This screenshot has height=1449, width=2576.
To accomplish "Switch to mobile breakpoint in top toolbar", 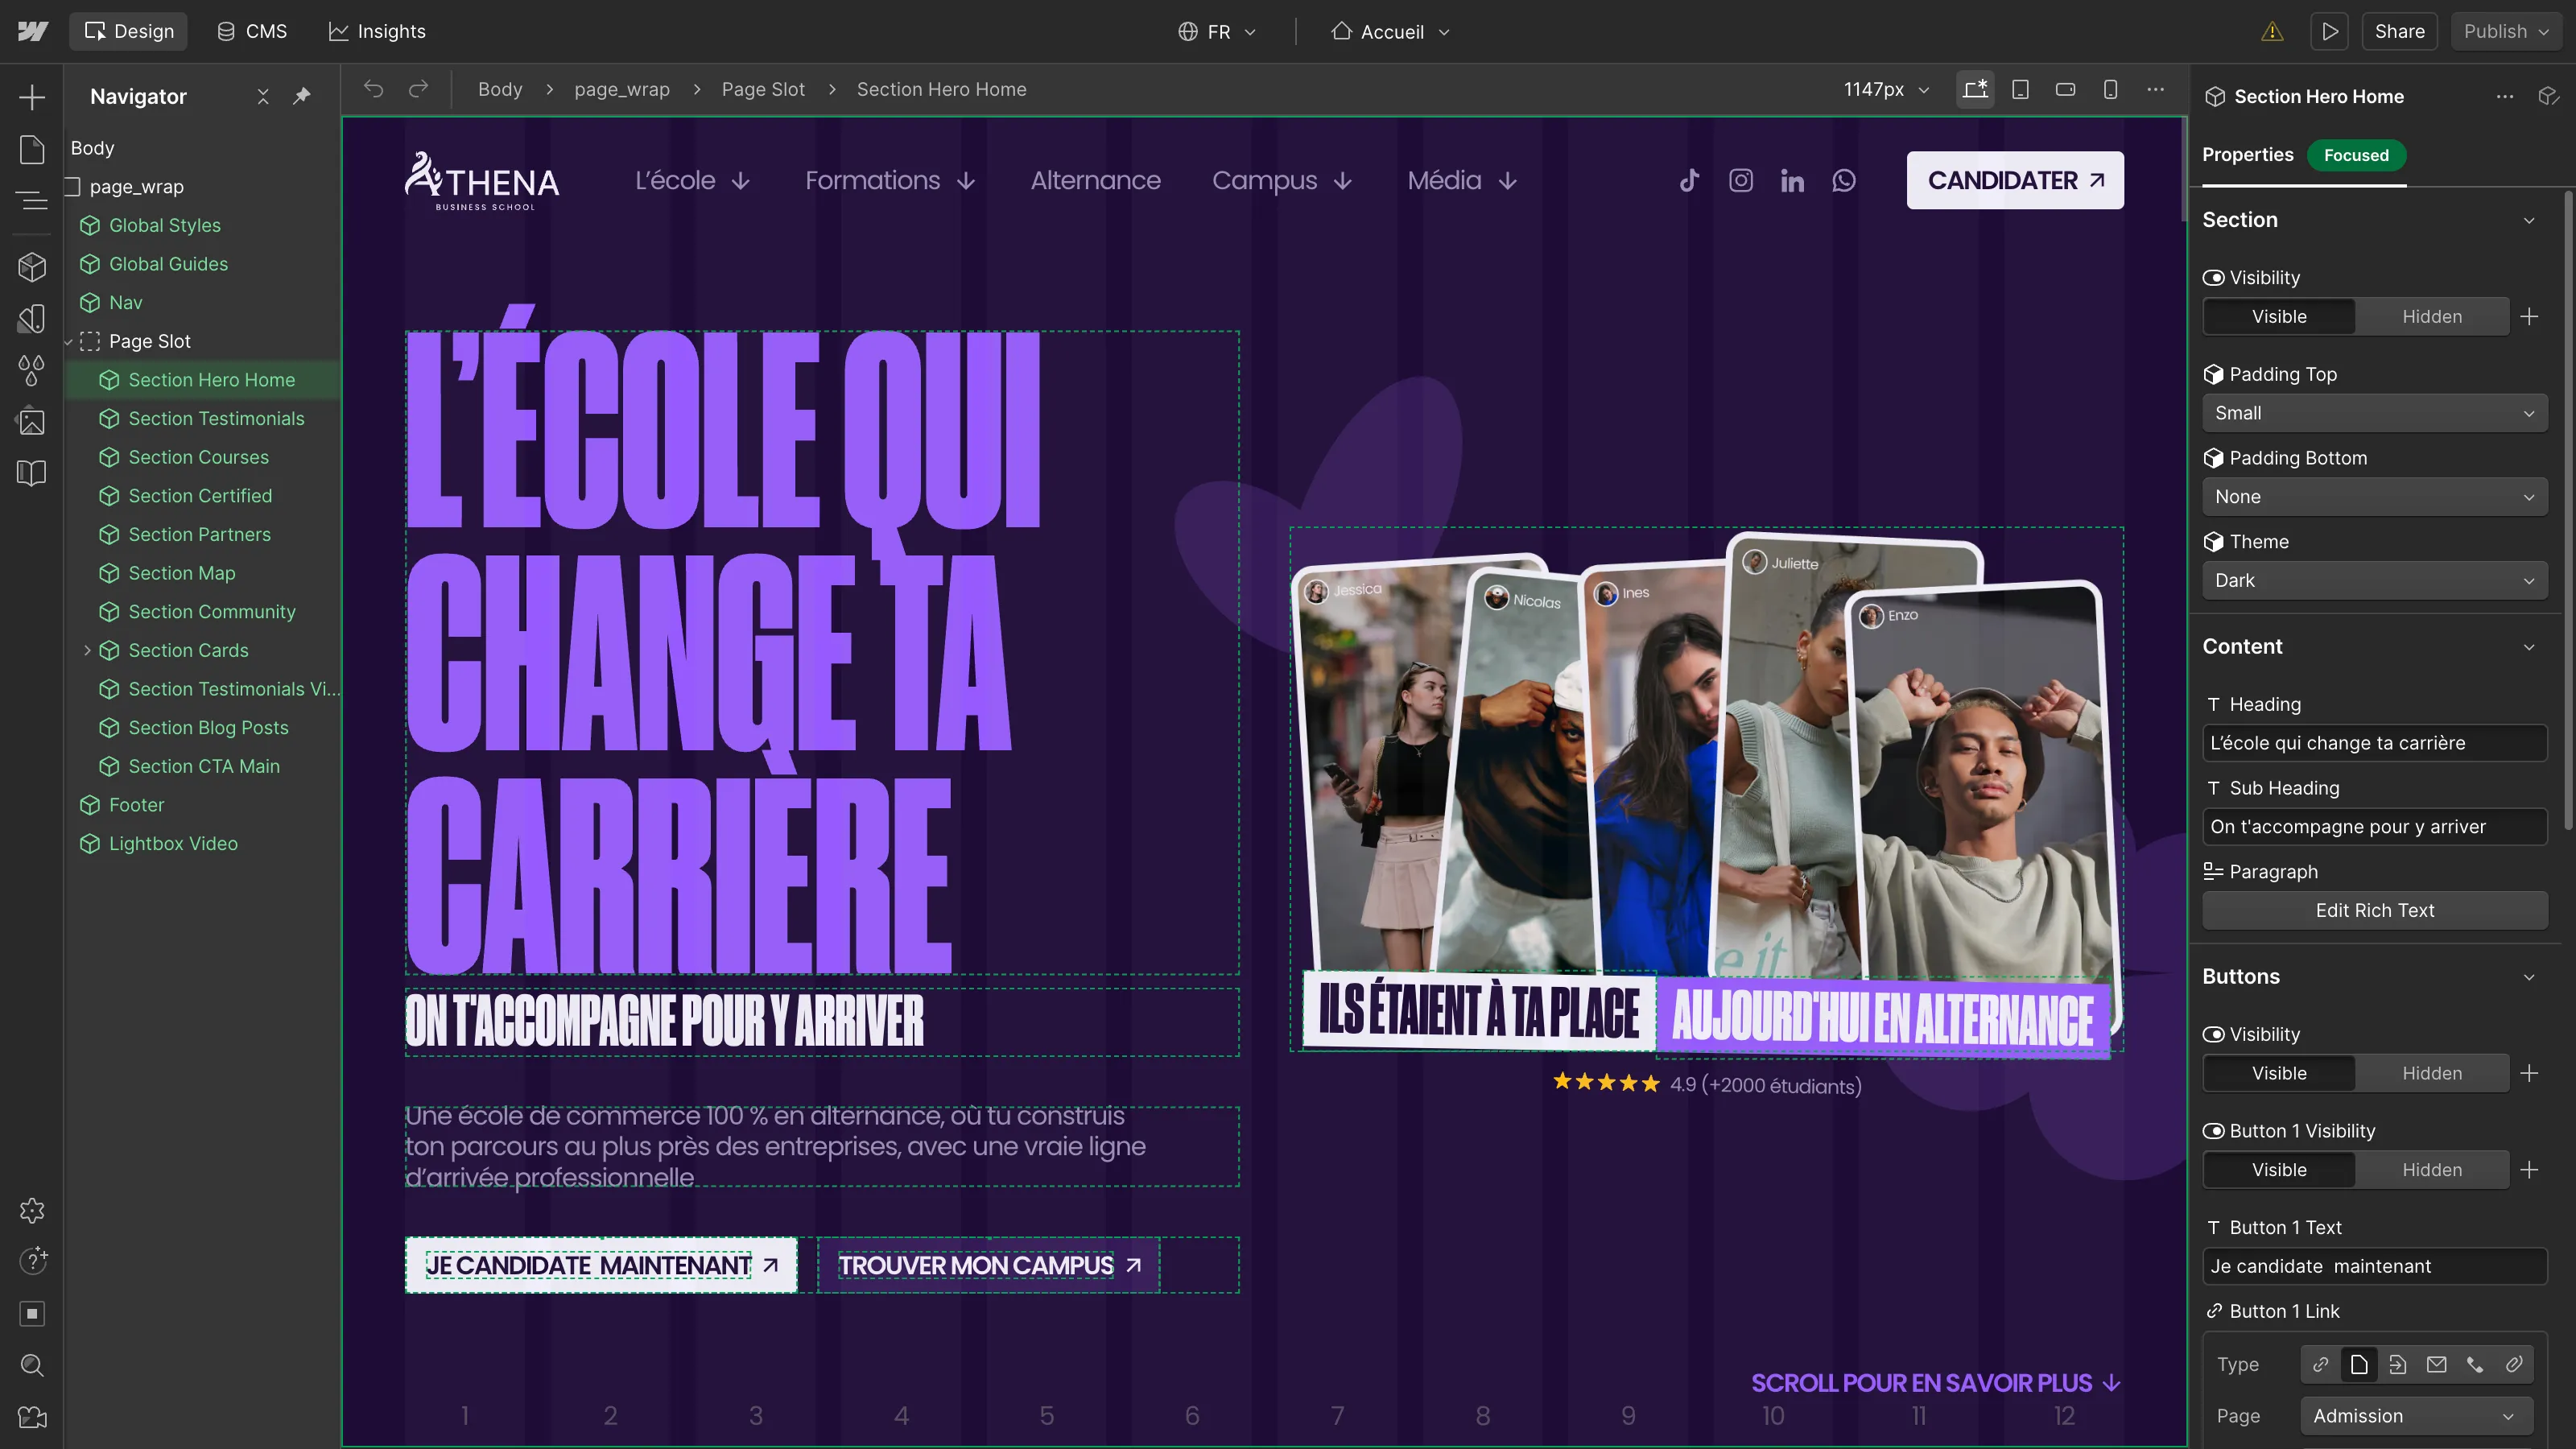I will coord(2110,89).
